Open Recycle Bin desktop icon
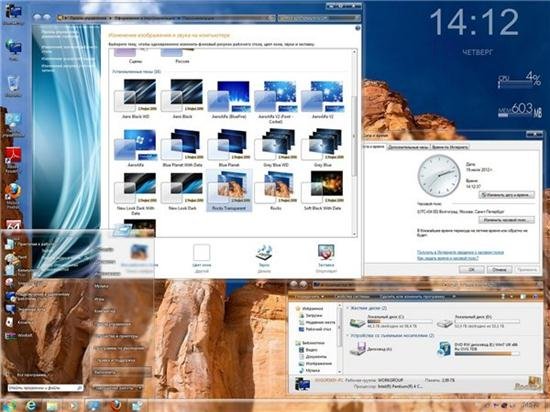Image resolution: width=550 pixels, height=412 pixels. [13, 86]
